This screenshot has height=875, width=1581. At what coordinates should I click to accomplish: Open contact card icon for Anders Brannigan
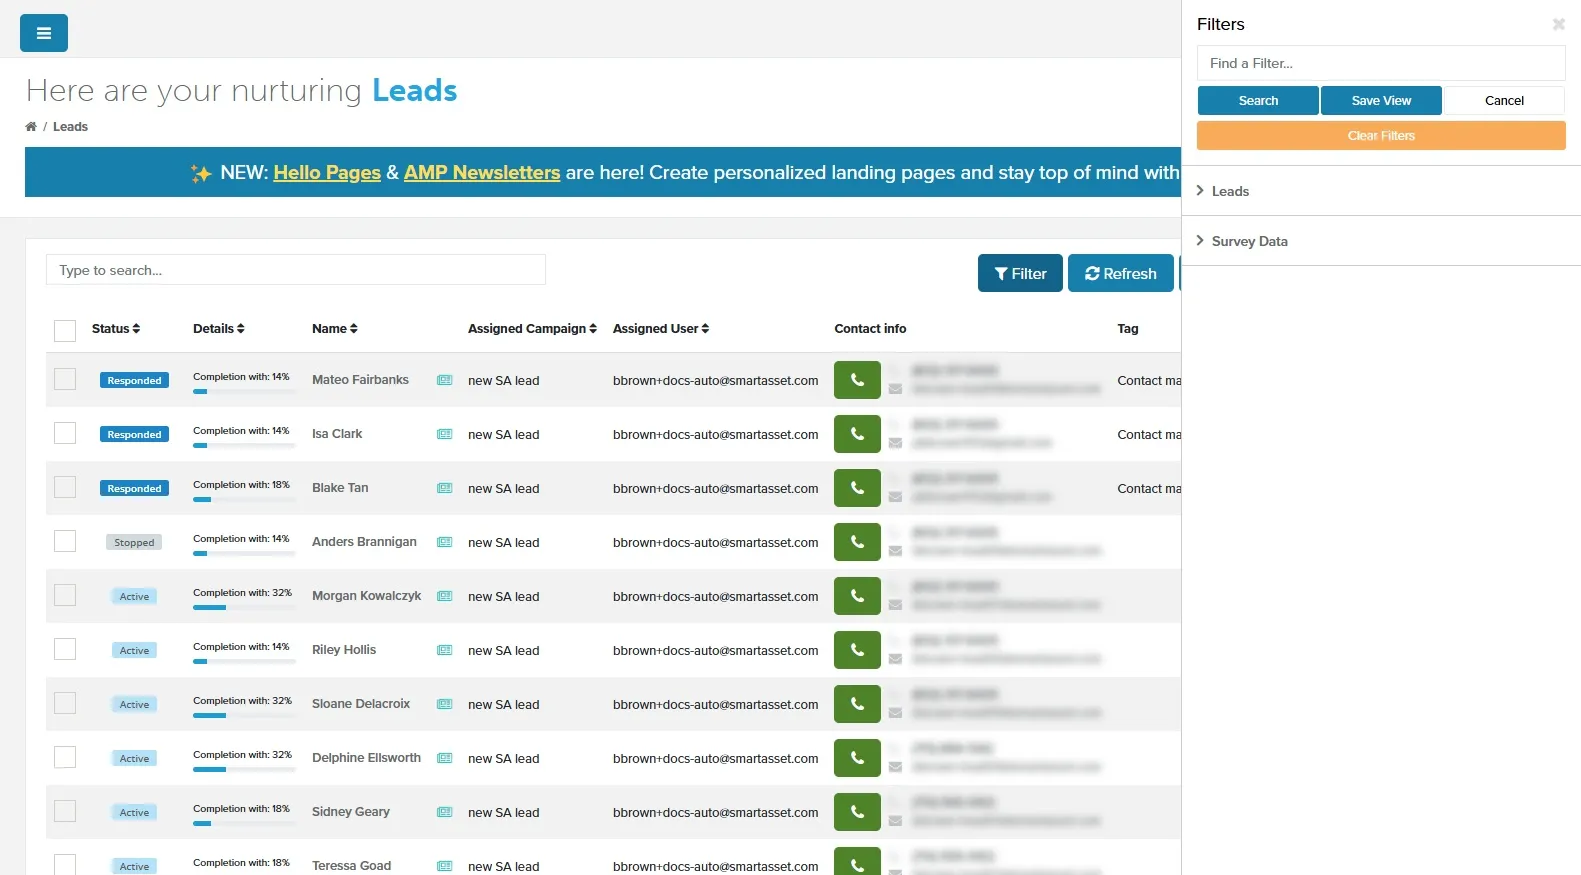(445, 542)
